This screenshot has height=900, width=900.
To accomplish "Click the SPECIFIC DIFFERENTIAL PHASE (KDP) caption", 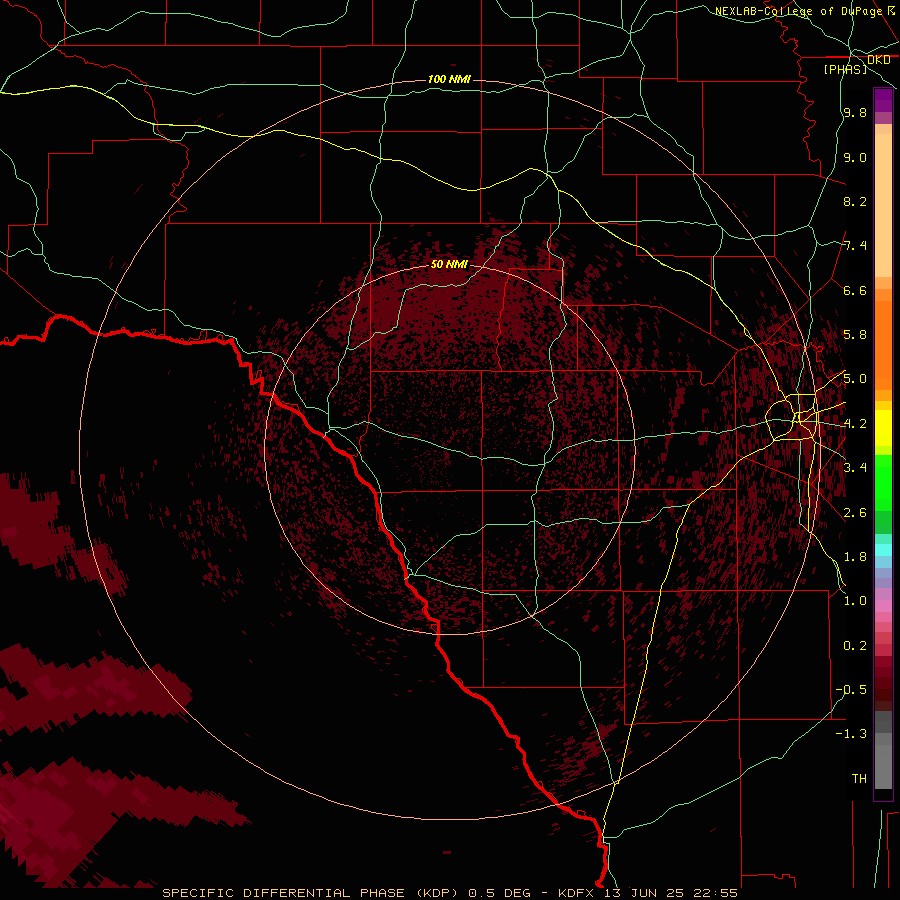I will coord(309,893).
